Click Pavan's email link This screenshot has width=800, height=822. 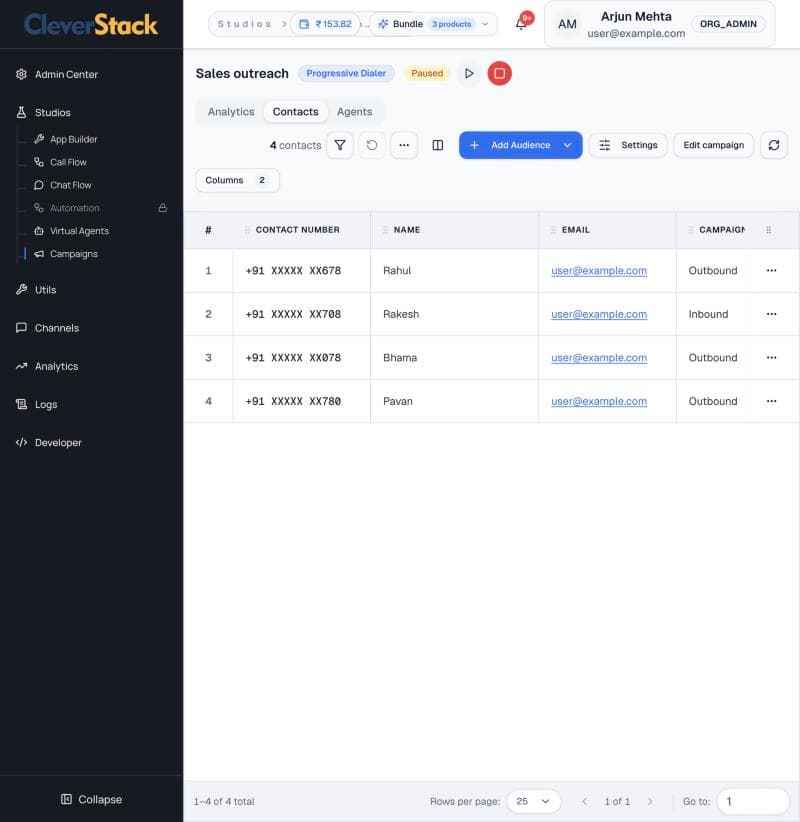(x=599, y=401)
